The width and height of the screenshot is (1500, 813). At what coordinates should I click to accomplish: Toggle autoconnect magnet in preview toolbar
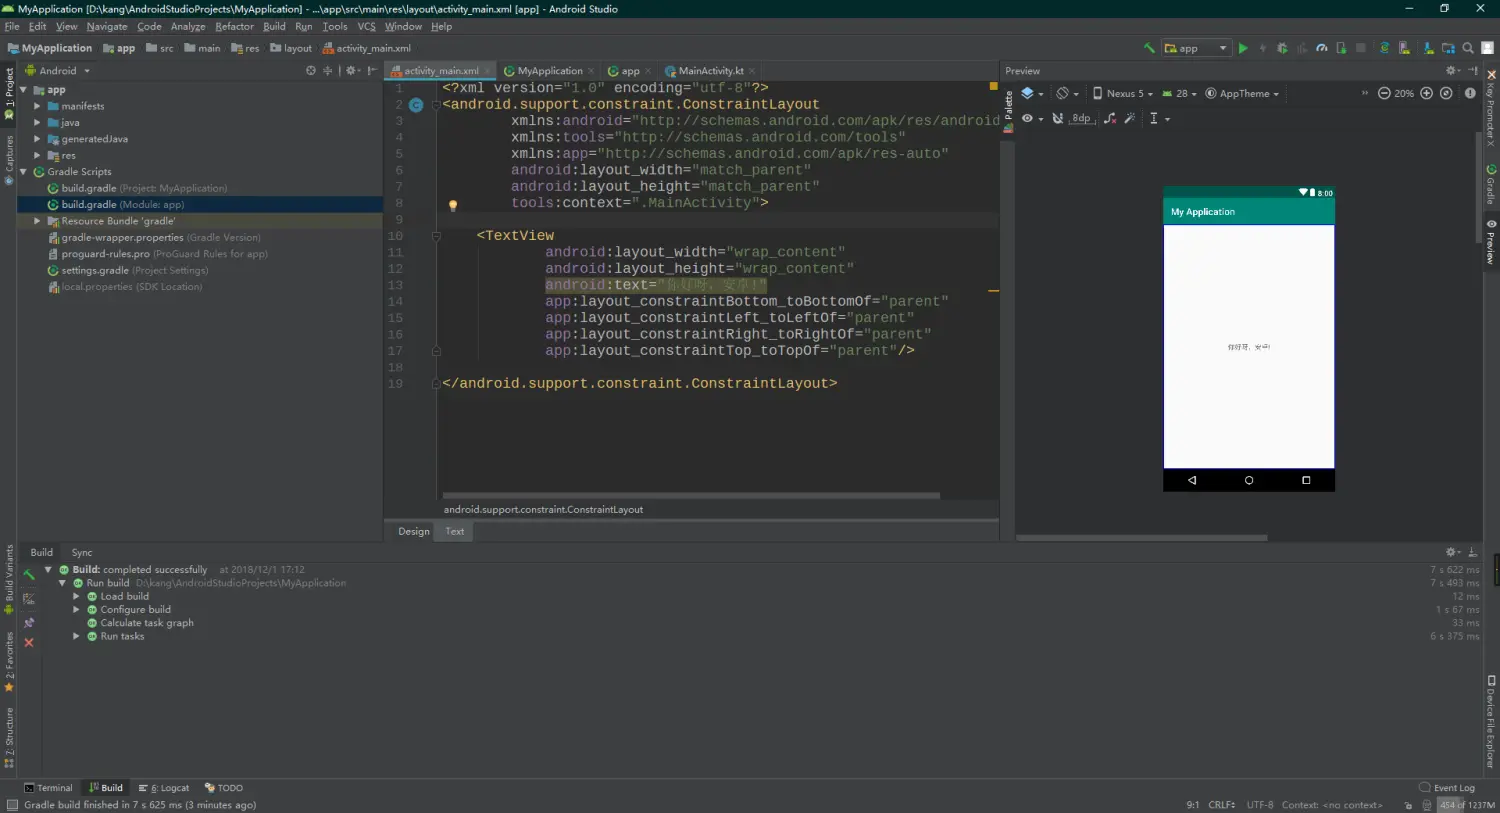tap(1057, 118)
